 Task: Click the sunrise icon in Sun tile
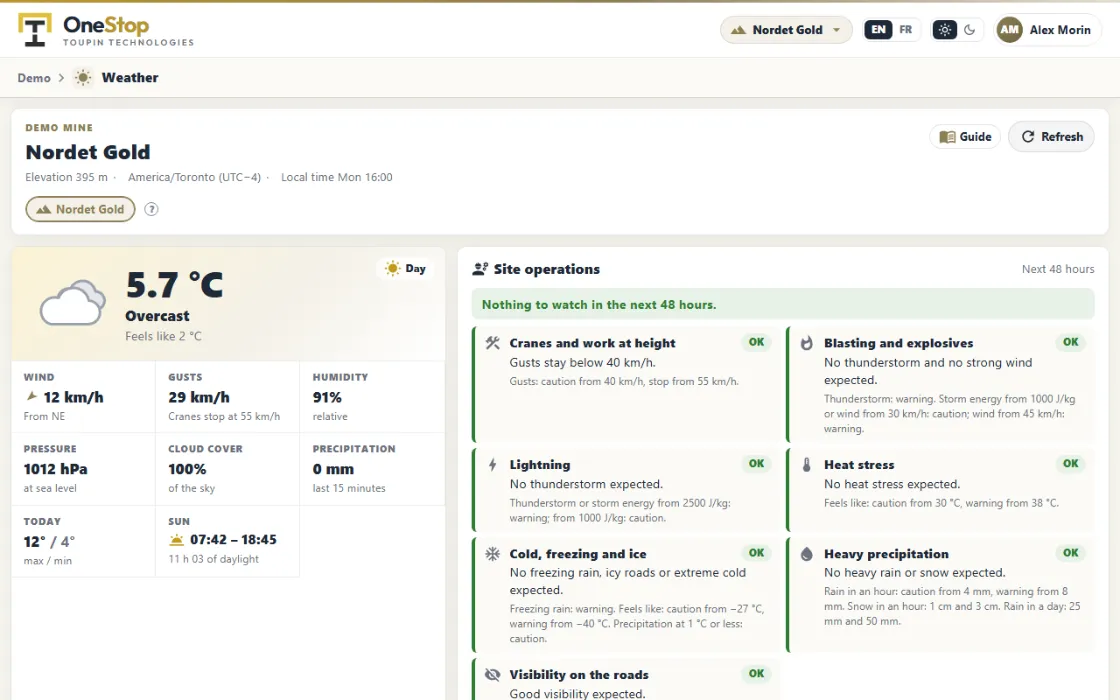pyautogui.click(x=176, y=540)
